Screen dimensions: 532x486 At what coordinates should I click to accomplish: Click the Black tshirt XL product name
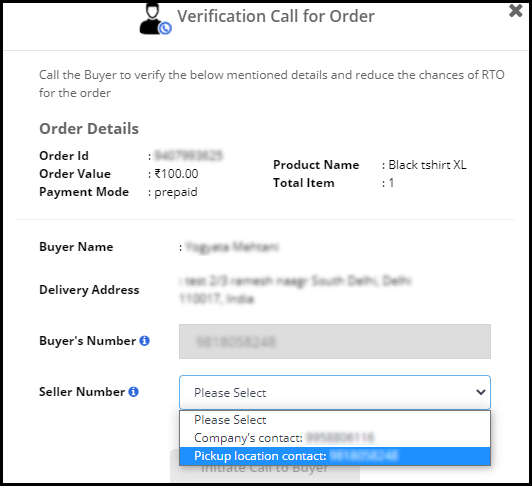(x=427, y=165)
